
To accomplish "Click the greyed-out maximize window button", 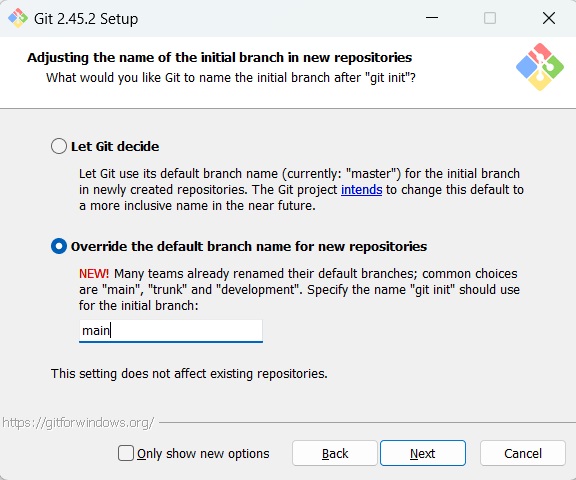I will click(490, 18).
